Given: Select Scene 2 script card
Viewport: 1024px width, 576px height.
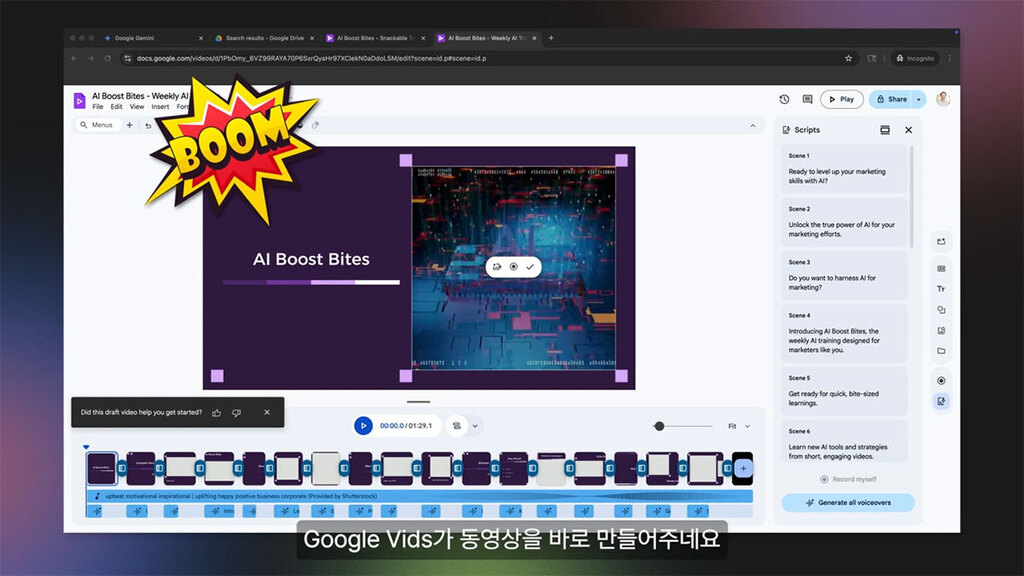Looking at the screenshot, I should 844,222.
